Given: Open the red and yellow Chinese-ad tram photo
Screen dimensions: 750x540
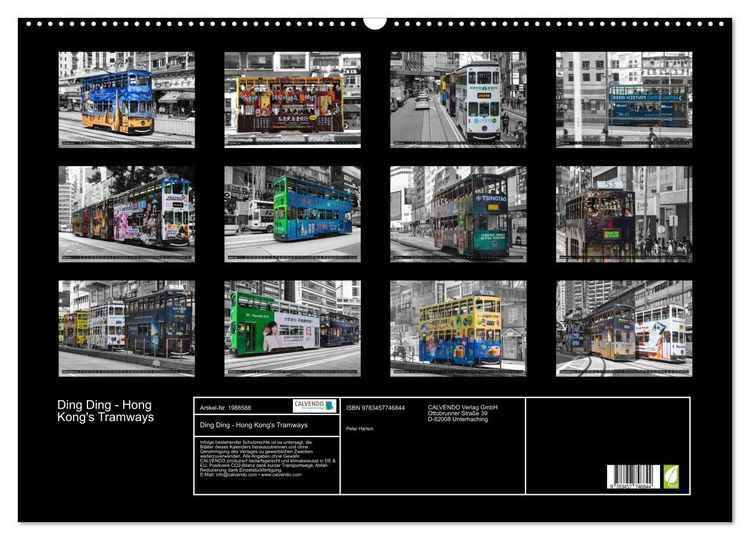Looking at the screenshot, I should [292, 99].
